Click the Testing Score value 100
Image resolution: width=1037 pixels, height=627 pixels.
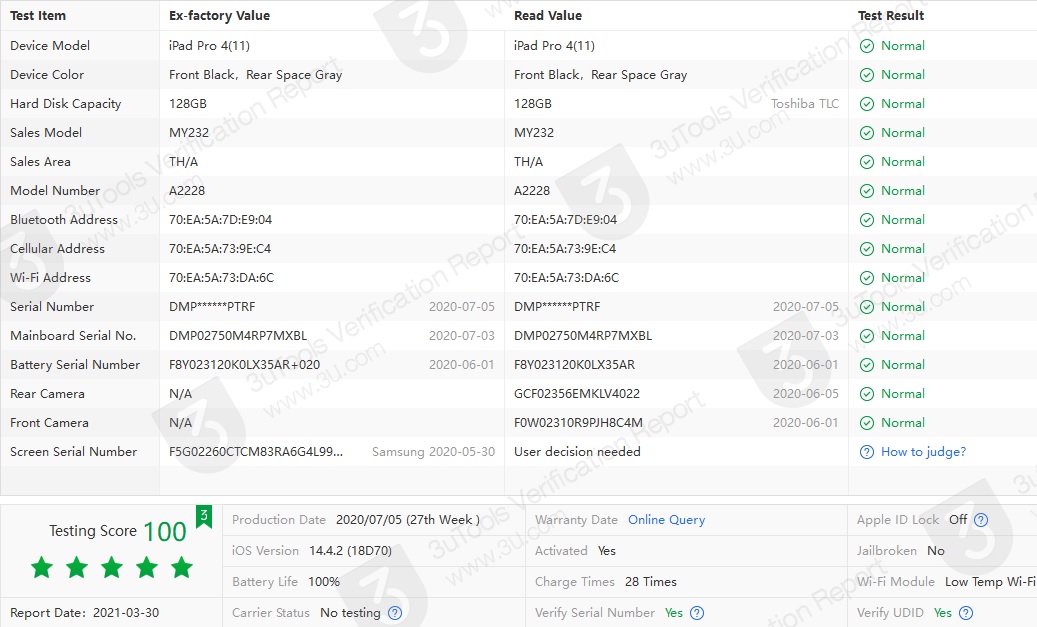165,532
